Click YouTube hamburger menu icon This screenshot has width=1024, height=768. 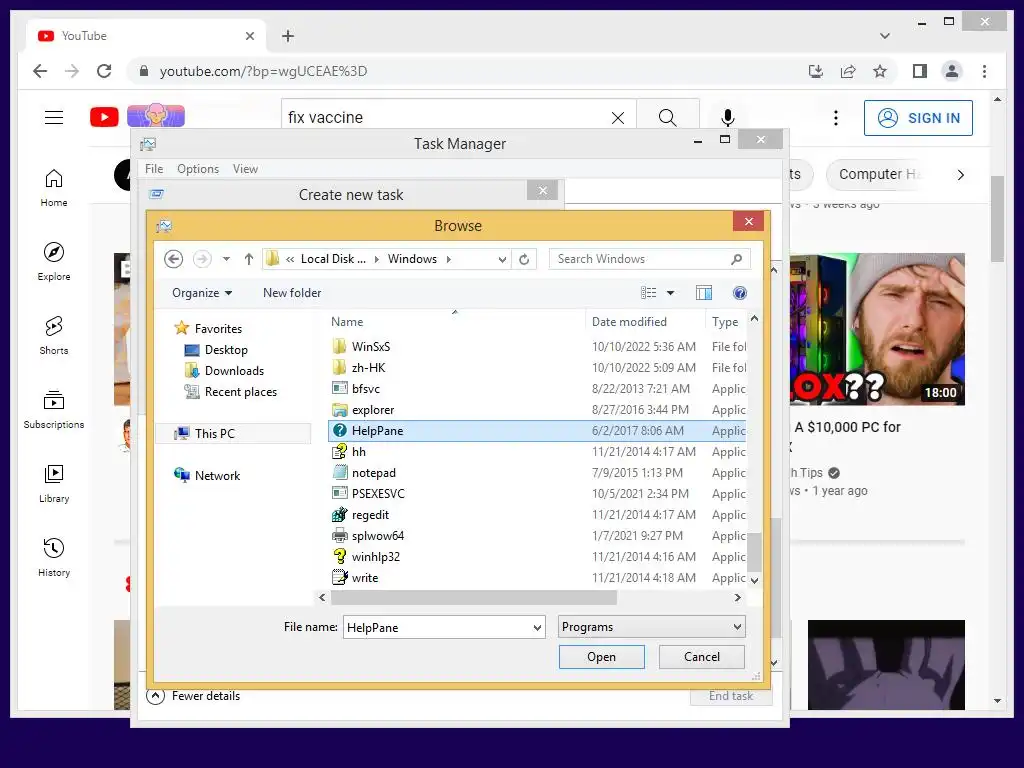54,118
